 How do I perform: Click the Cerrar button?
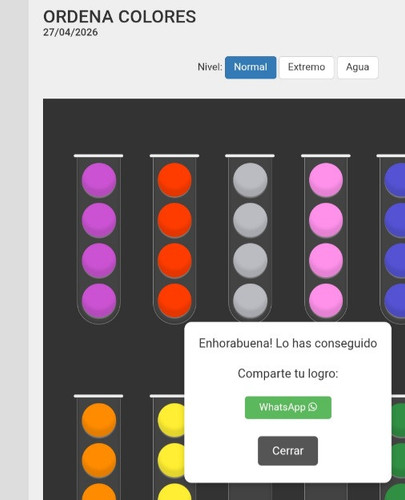[x=288, y=451]
